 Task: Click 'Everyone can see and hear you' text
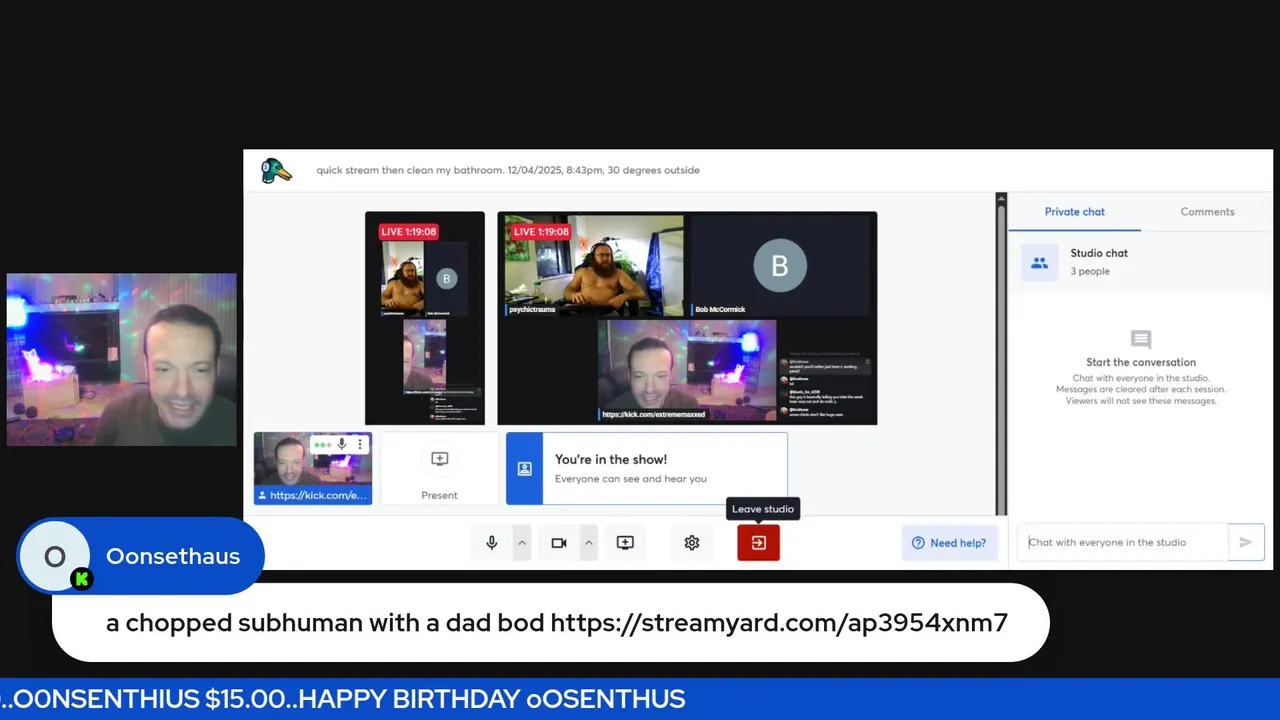(x=631, y=479)
